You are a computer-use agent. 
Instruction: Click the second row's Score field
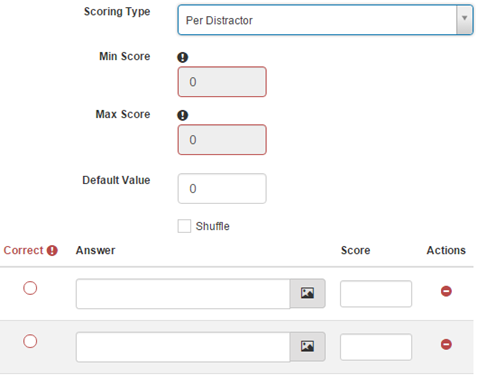pos(376,347)
